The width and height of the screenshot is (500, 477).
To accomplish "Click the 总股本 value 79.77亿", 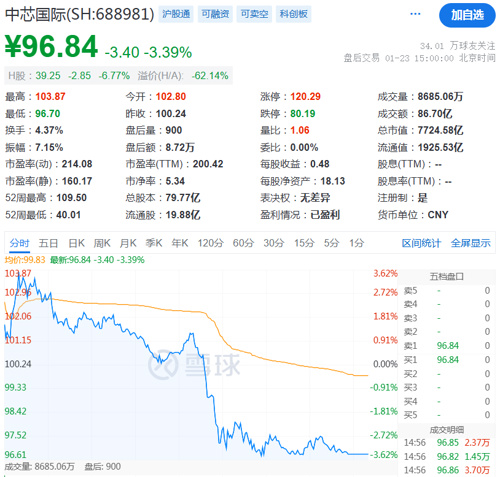I will coord(183,198).
